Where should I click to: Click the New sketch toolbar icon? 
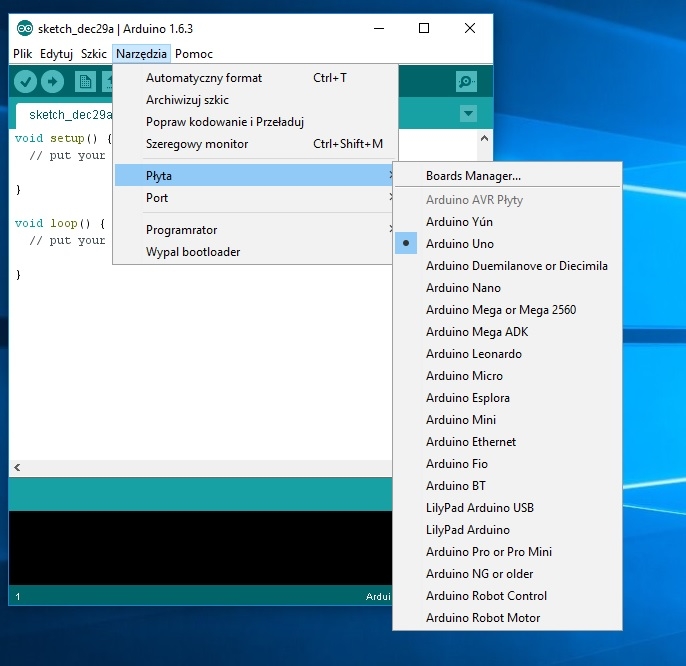click(85, 81)
